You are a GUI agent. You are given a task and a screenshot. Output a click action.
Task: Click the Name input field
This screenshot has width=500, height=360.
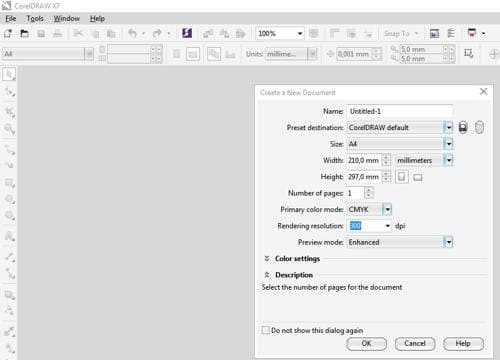[x=399, y=111]
